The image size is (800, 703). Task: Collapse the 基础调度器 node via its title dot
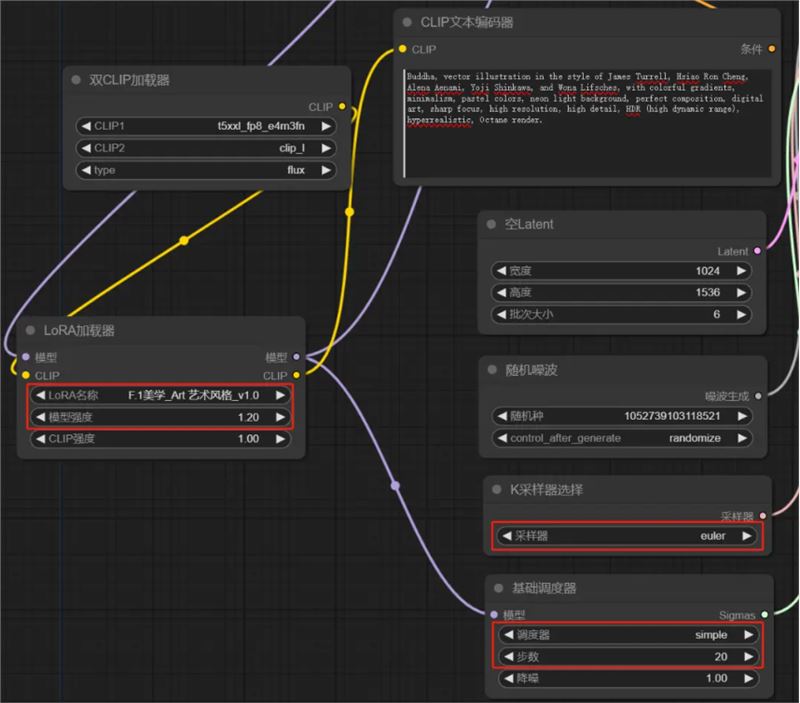coord(498,588)
